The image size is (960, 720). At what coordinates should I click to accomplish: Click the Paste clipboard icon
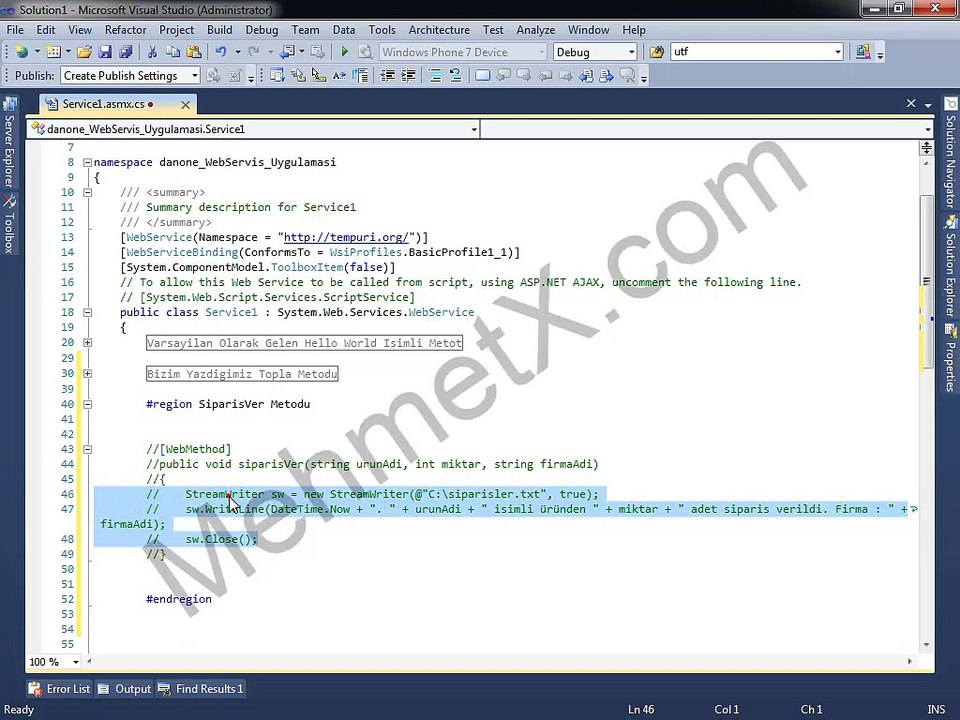(x=194, y=52)
